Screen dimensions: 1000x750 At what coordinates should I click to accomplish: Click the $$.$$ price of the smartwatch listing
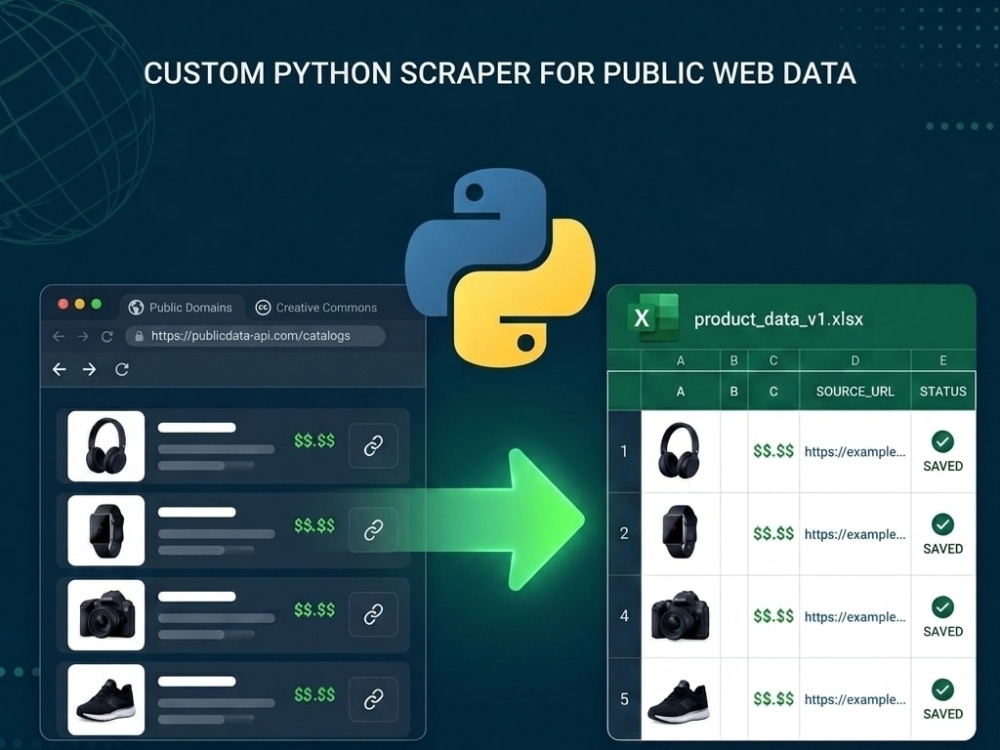(x=314, y=526)
